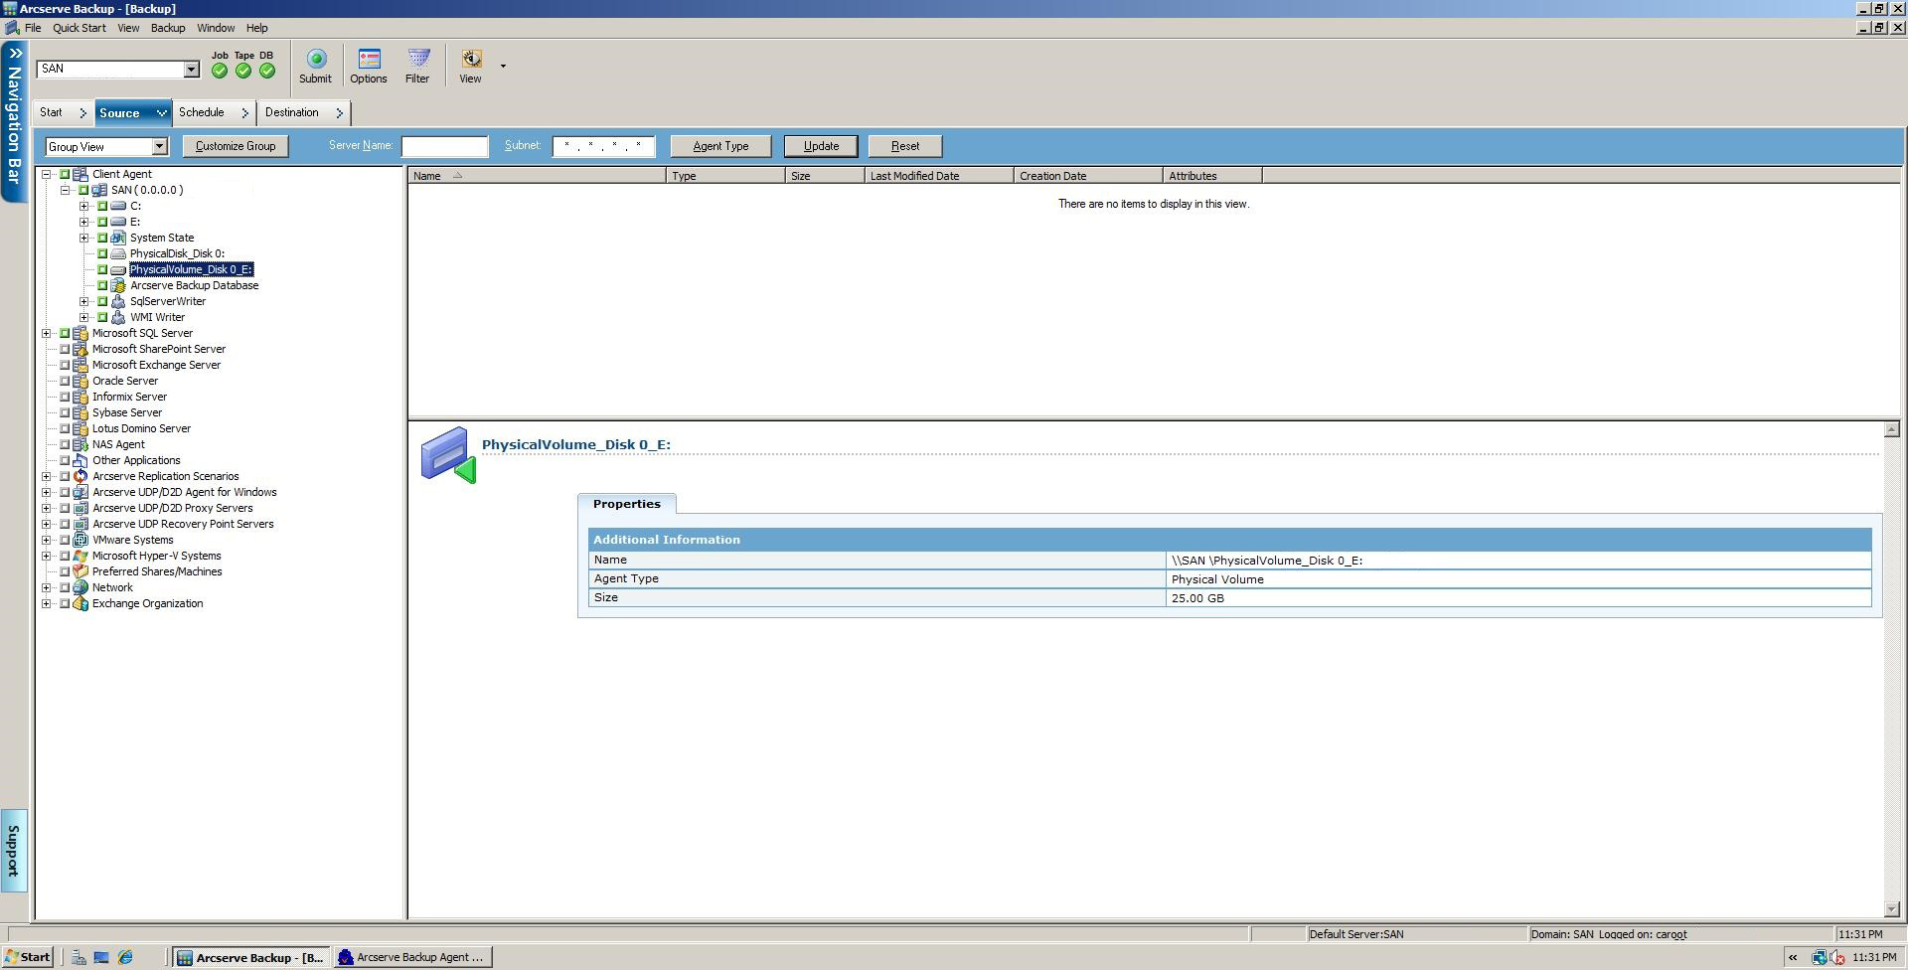Click the Tape engine status icon
1908x970 pixels.
tap(243, 69)
